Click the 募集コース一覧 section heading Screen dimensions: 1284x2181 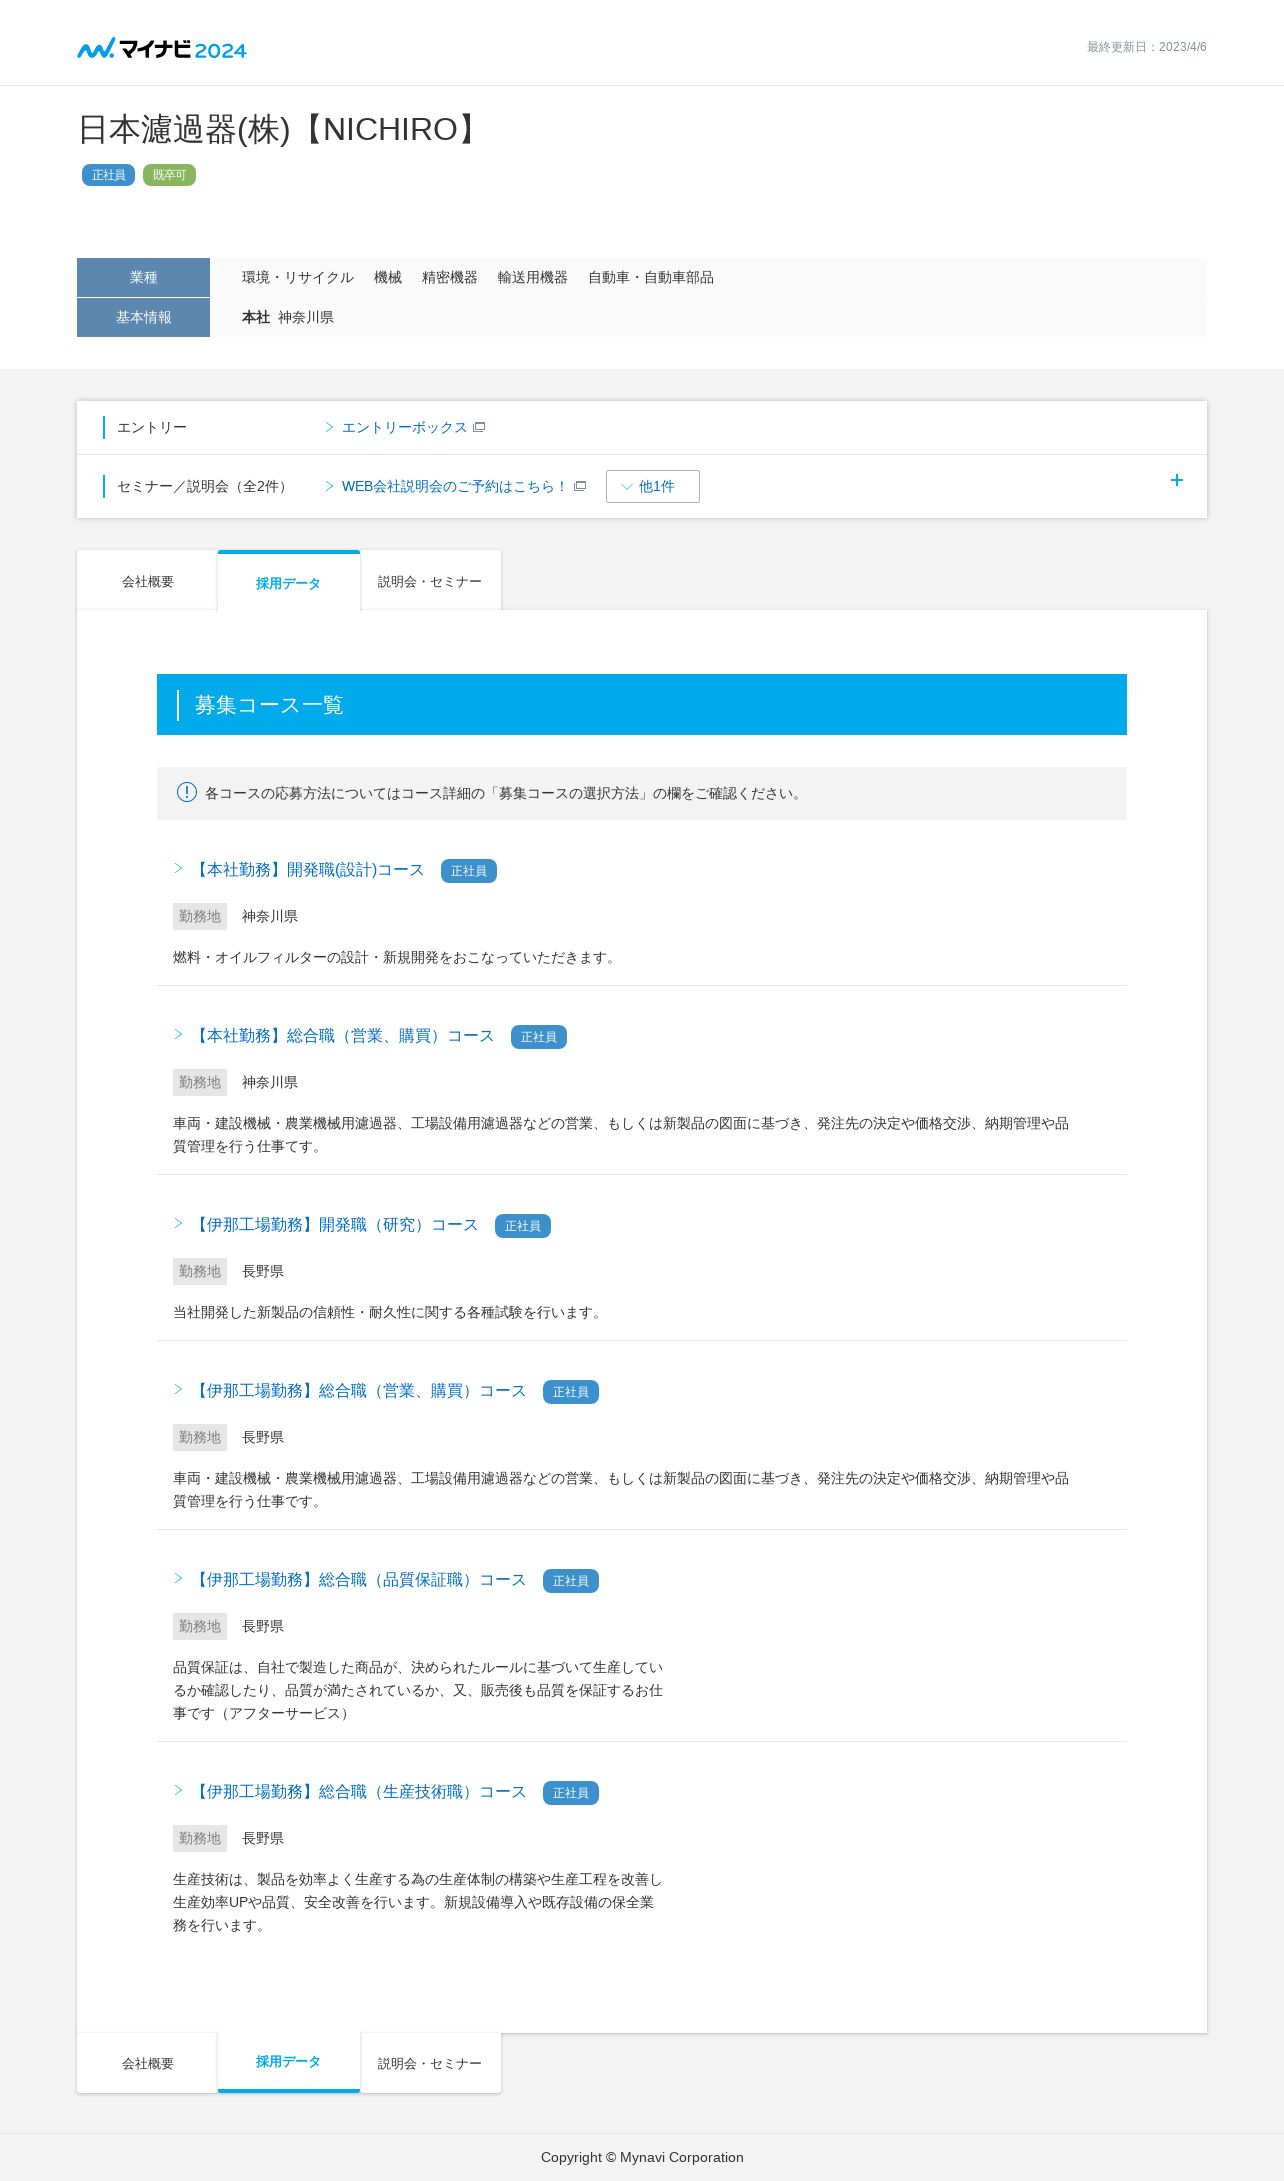click(x=269, y=705)
